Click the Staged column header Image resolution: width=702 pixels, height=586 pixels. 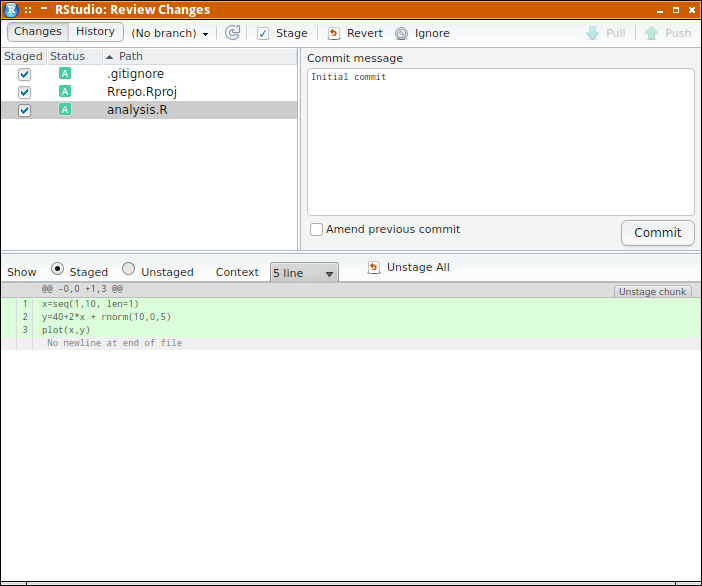click(24, 56)
